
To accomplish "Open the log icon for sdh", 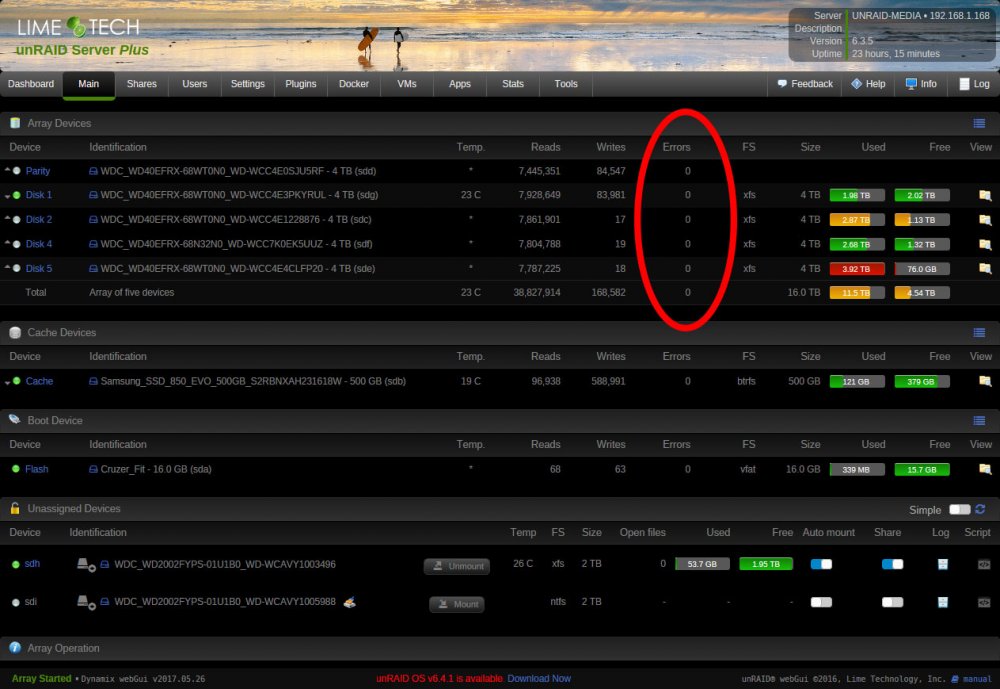I will pos(943,564).
